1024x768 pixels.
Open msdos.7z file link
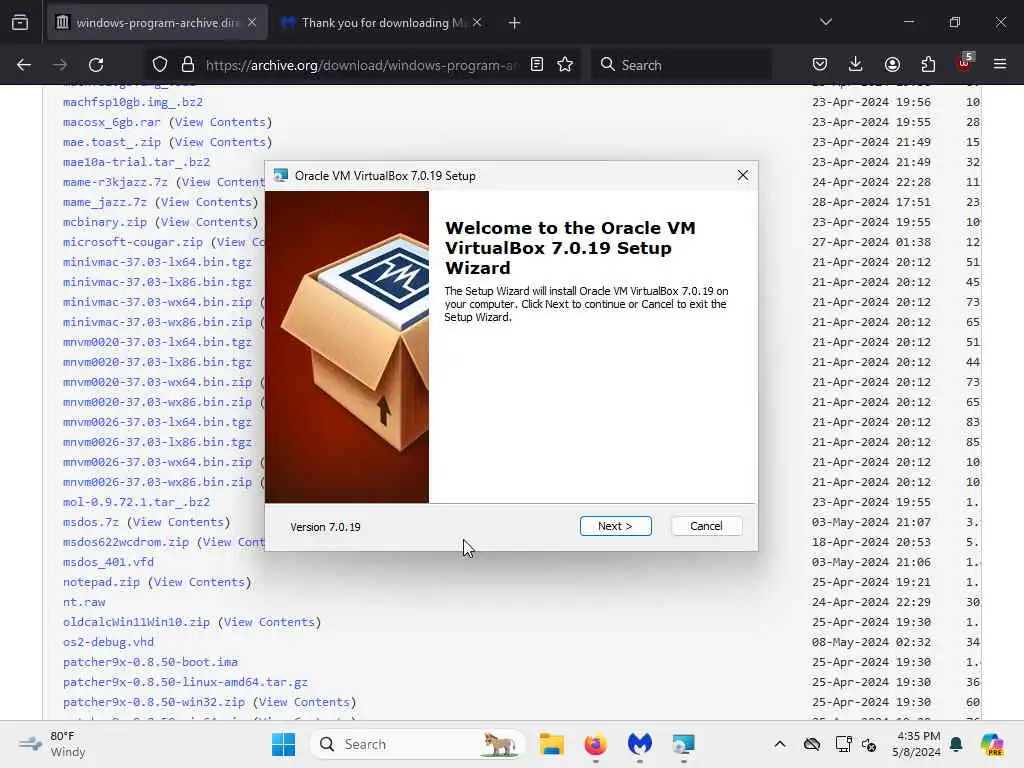tap(91, 522)
